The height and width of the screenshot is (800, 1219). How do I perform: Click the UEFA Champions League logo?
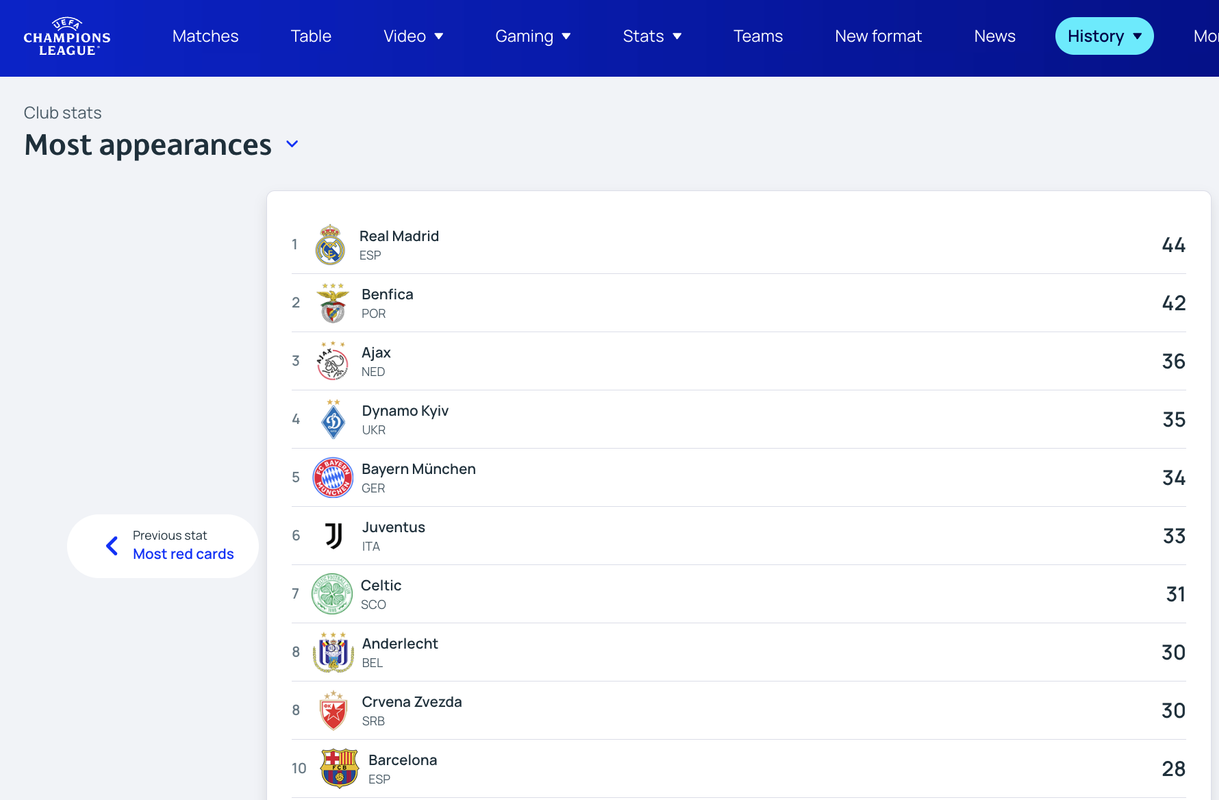pyautogui.click(x=67, y=37)
